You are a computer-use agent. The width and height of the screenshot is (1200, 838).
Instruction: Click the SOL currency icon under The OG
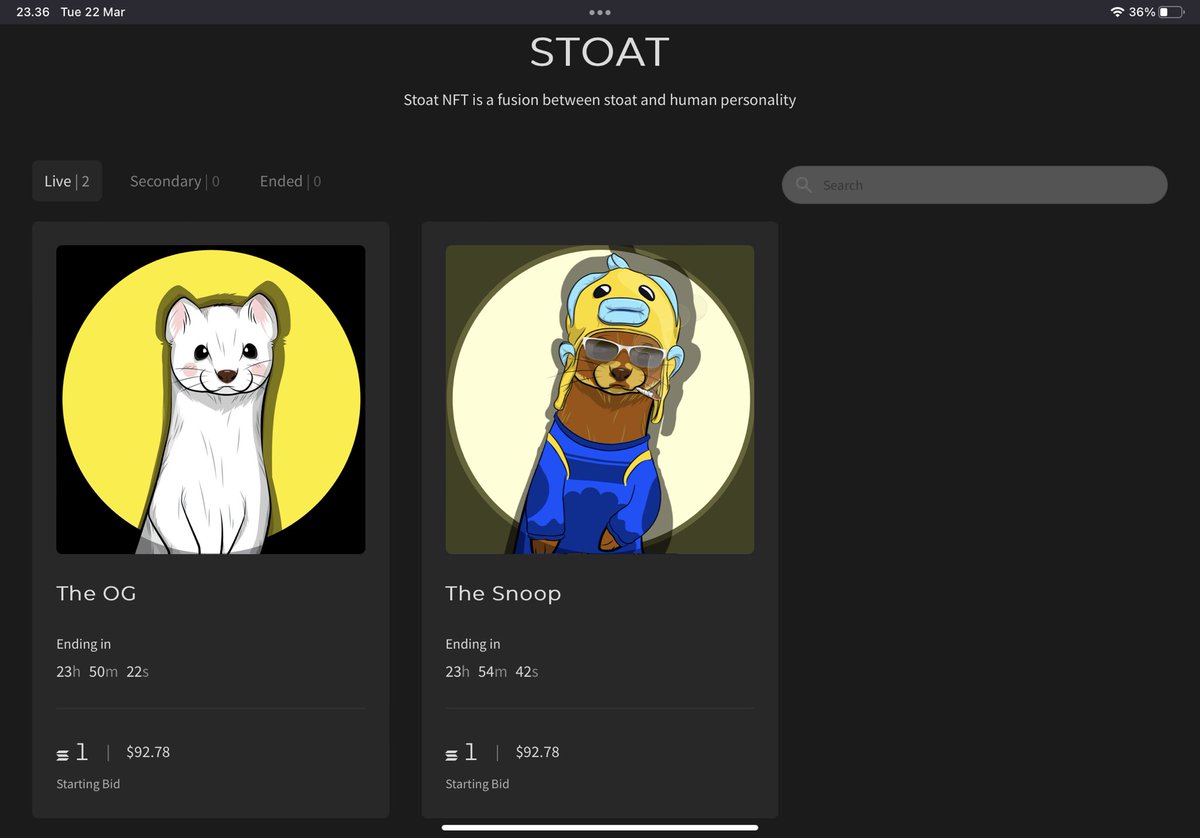click(x=63, y=752)
